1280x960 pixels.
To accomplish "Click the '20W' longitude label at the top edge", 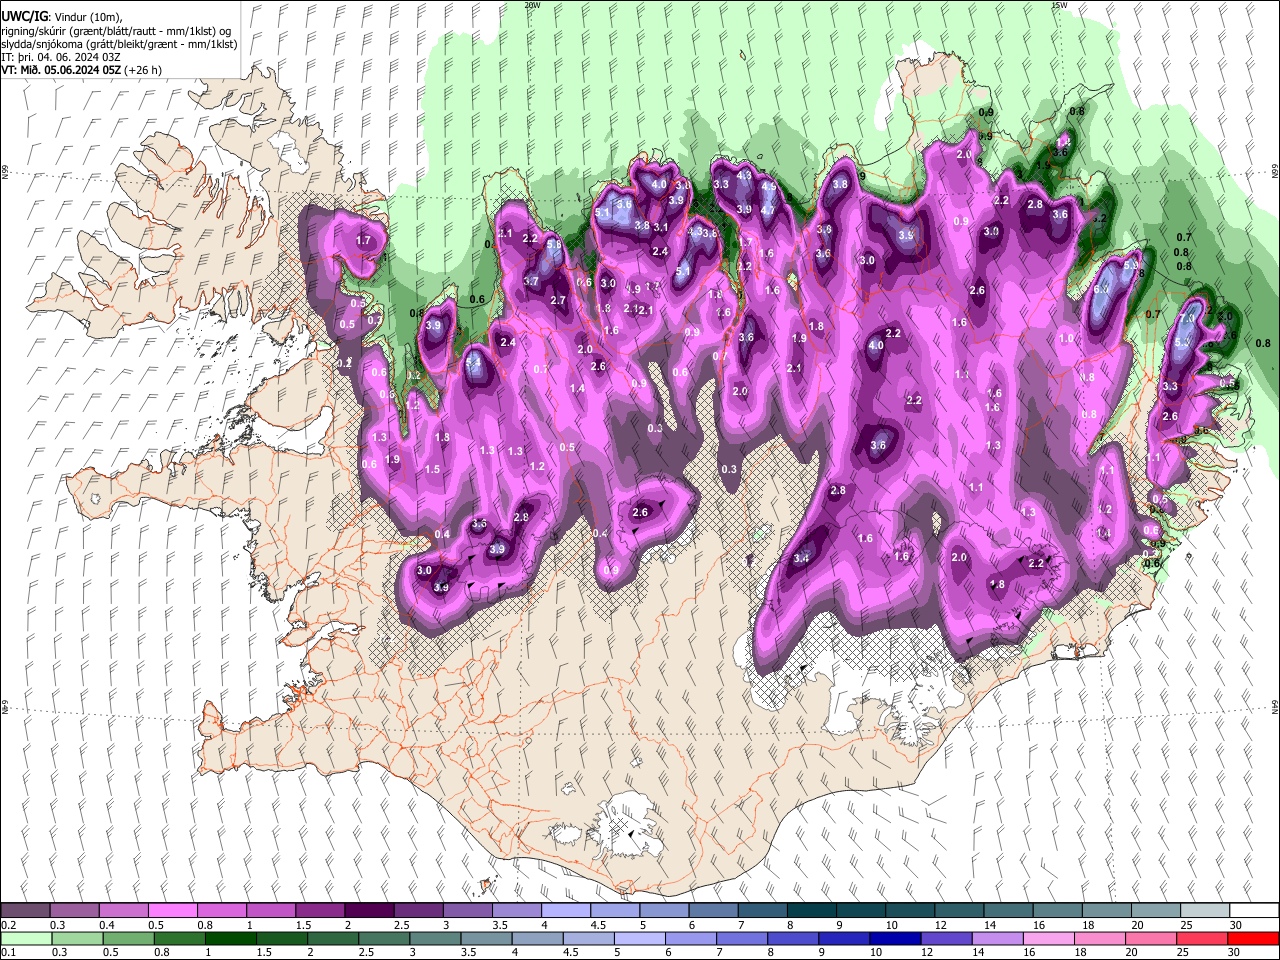I will coord(532,5).
